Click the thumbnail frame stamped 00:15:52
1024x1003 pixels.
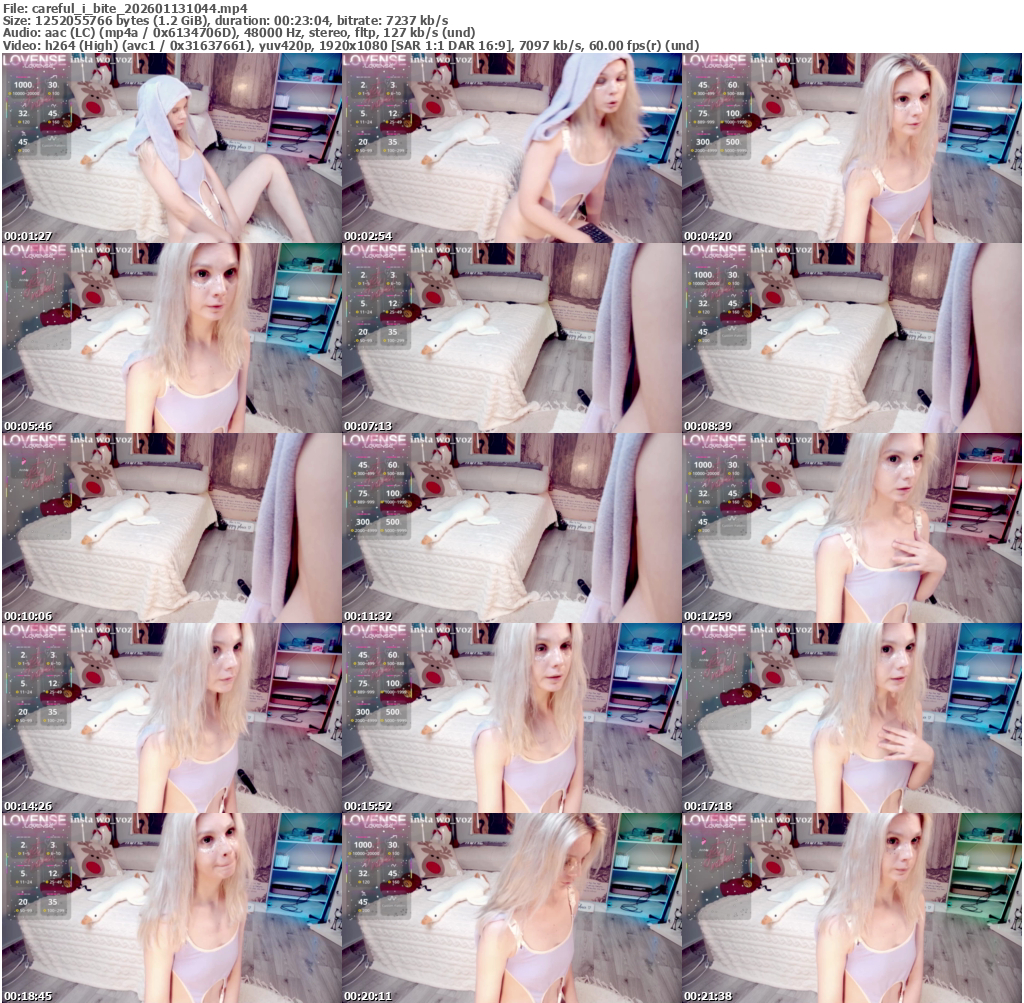(x=512, y=718)
